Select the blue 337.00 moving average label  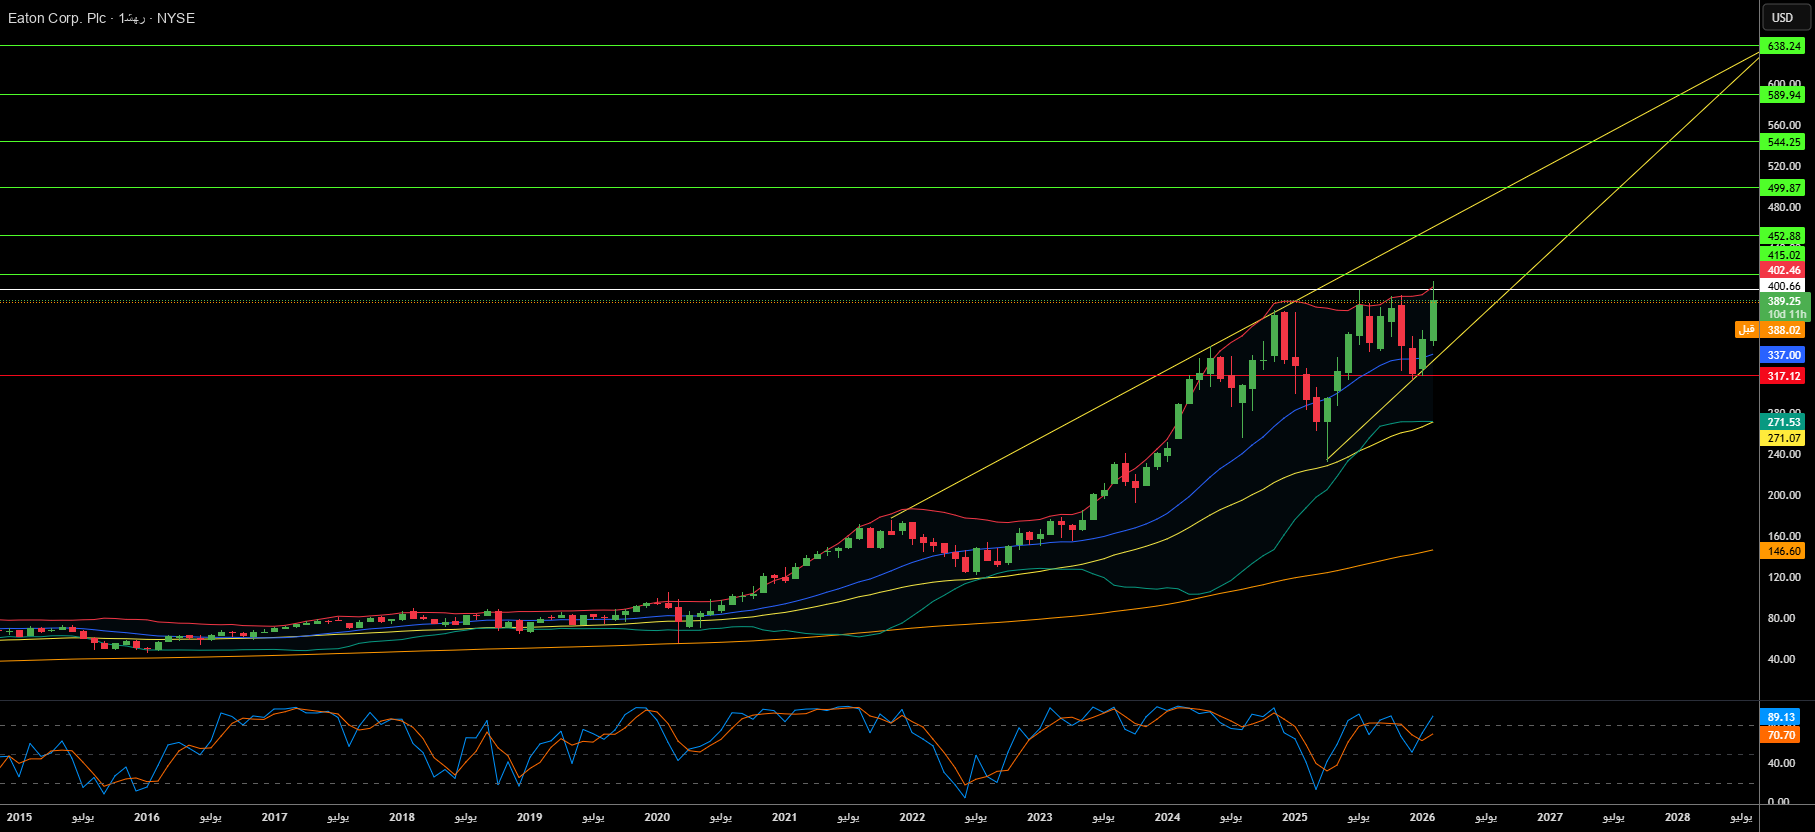pyautogui.click(x=1783, y=355)
